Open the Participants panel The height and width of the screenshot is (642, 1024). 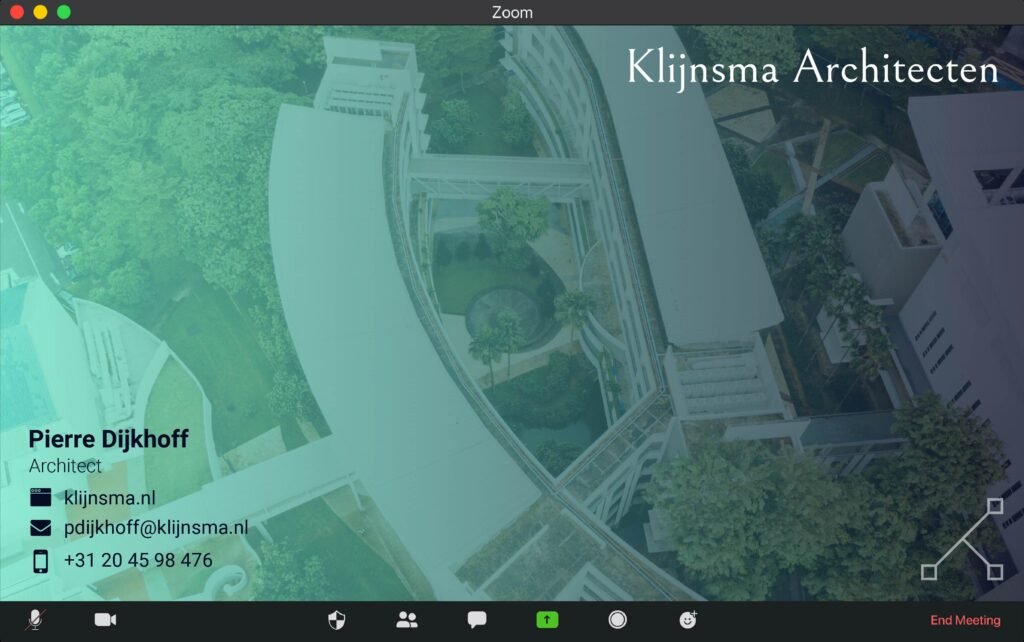coord(407,620)
